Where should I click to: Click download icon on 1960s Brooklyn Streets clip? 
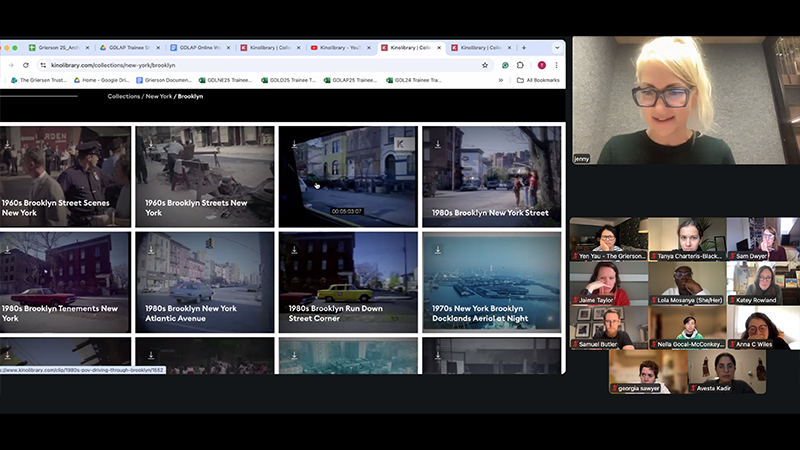(150, 144)
